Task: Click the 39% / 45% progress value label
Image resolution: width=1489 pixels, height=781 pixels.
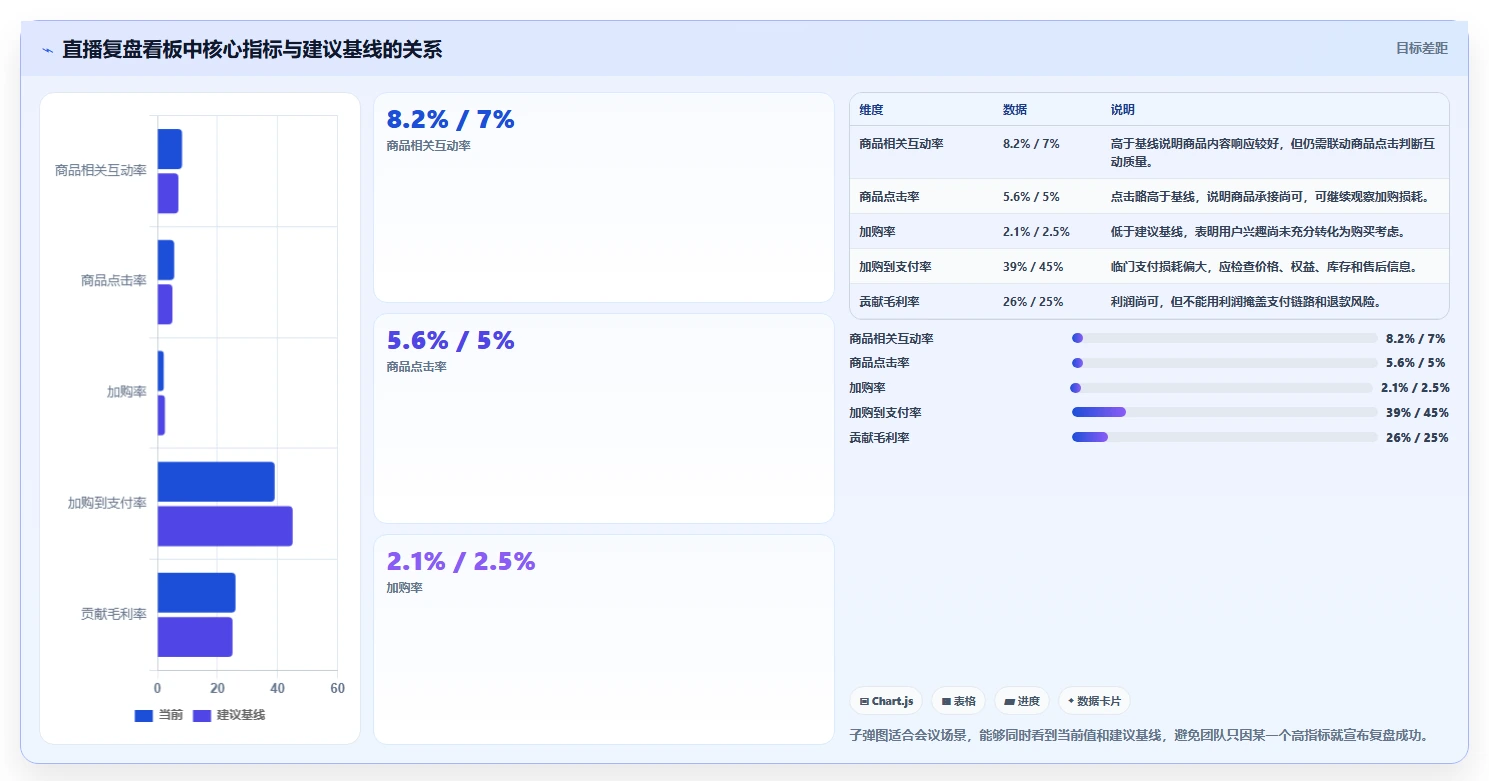Action: pos(1417,413)
